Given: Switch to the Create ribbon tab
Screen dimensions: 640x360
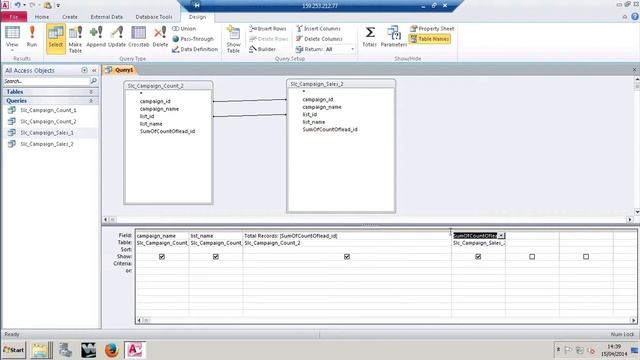Looking at the screenshot, I should [70, 17].
